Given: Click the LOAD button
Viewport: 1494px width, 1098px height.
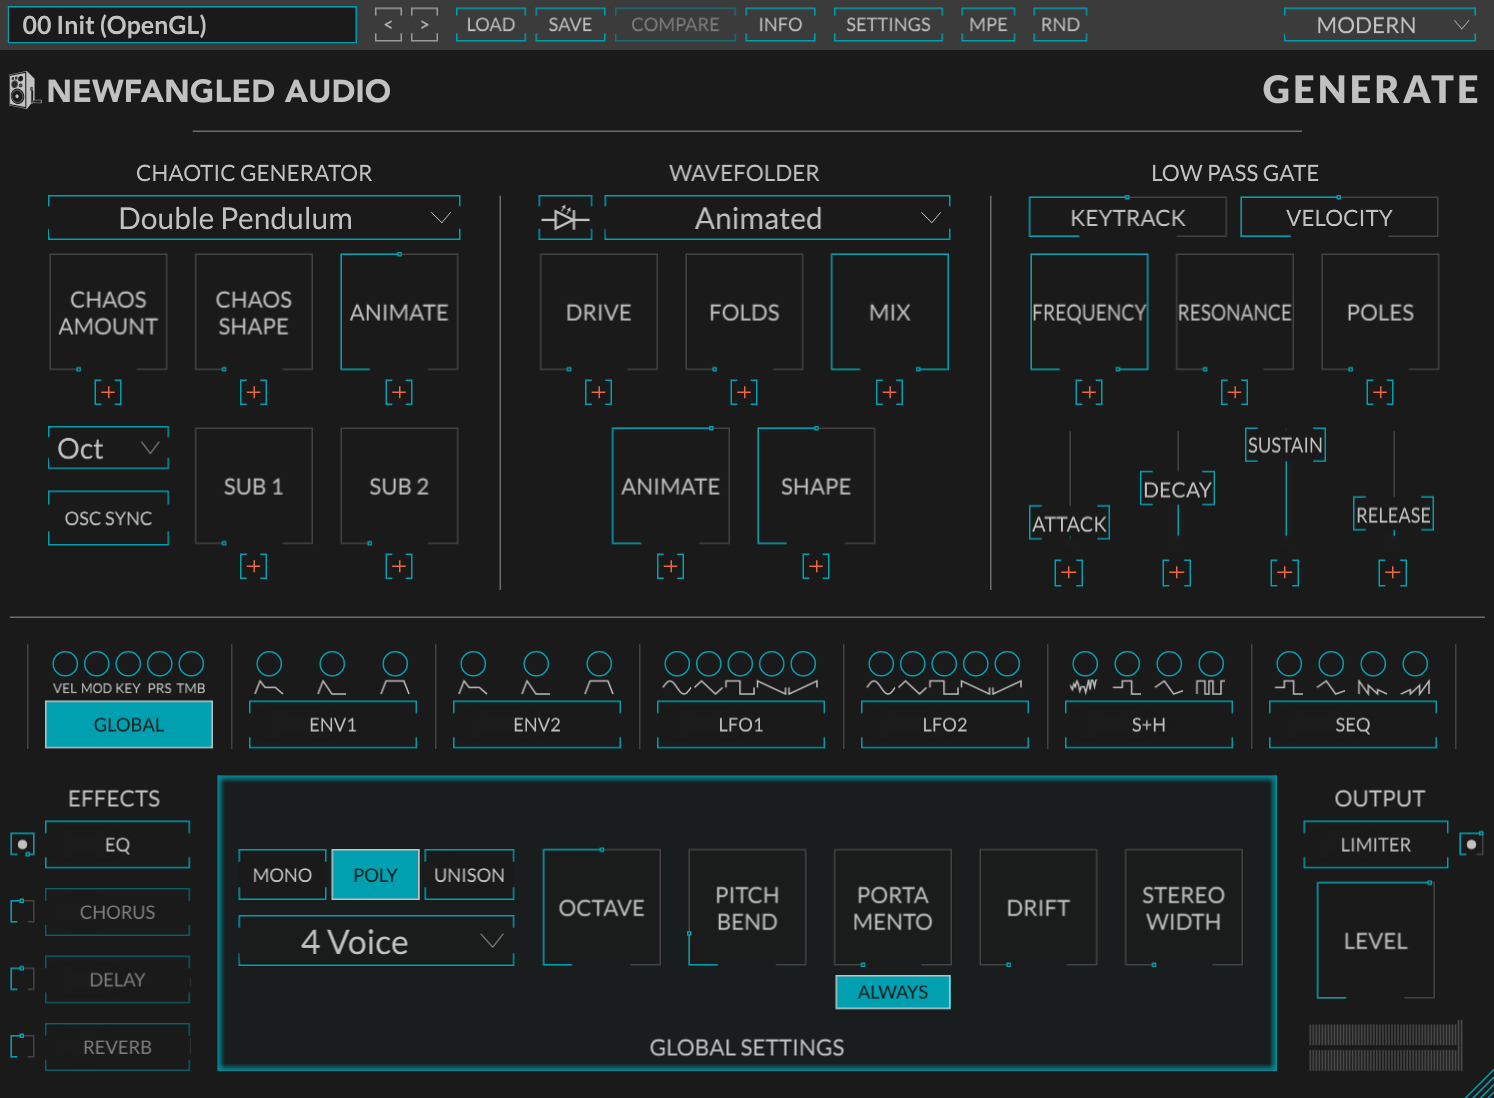Looking at the screenshot, I should click(491, 24).
